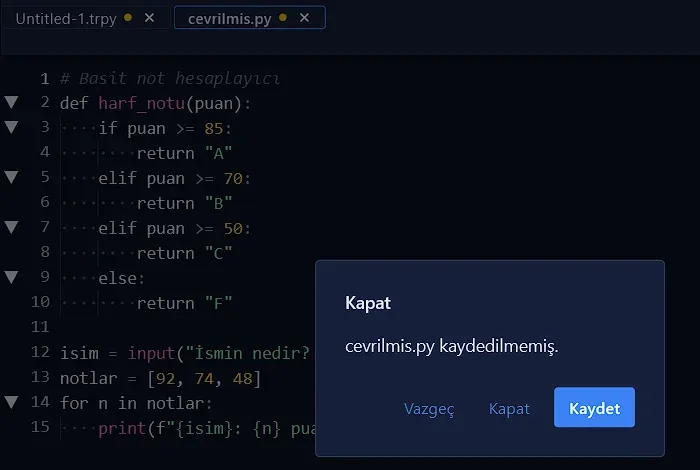700x470 pixels.
Task: Click the number 85 on line 3
Action: coord(214,129)
